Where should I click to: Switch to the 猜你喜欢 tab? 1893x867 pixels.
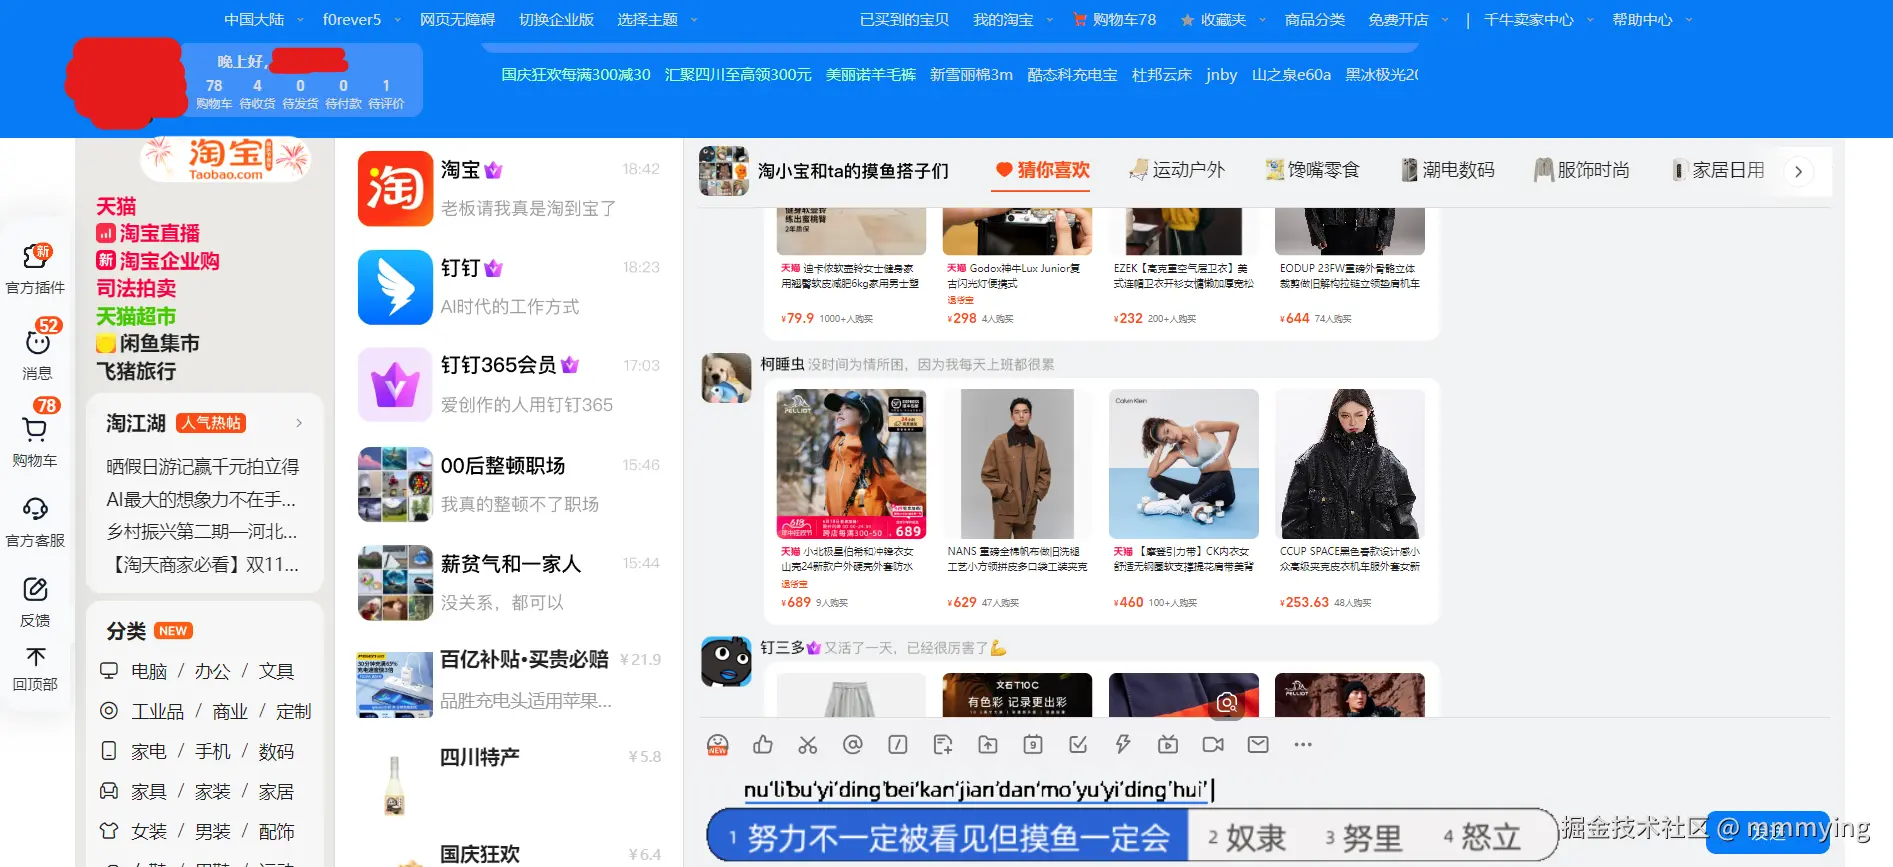pos(1042,170)
